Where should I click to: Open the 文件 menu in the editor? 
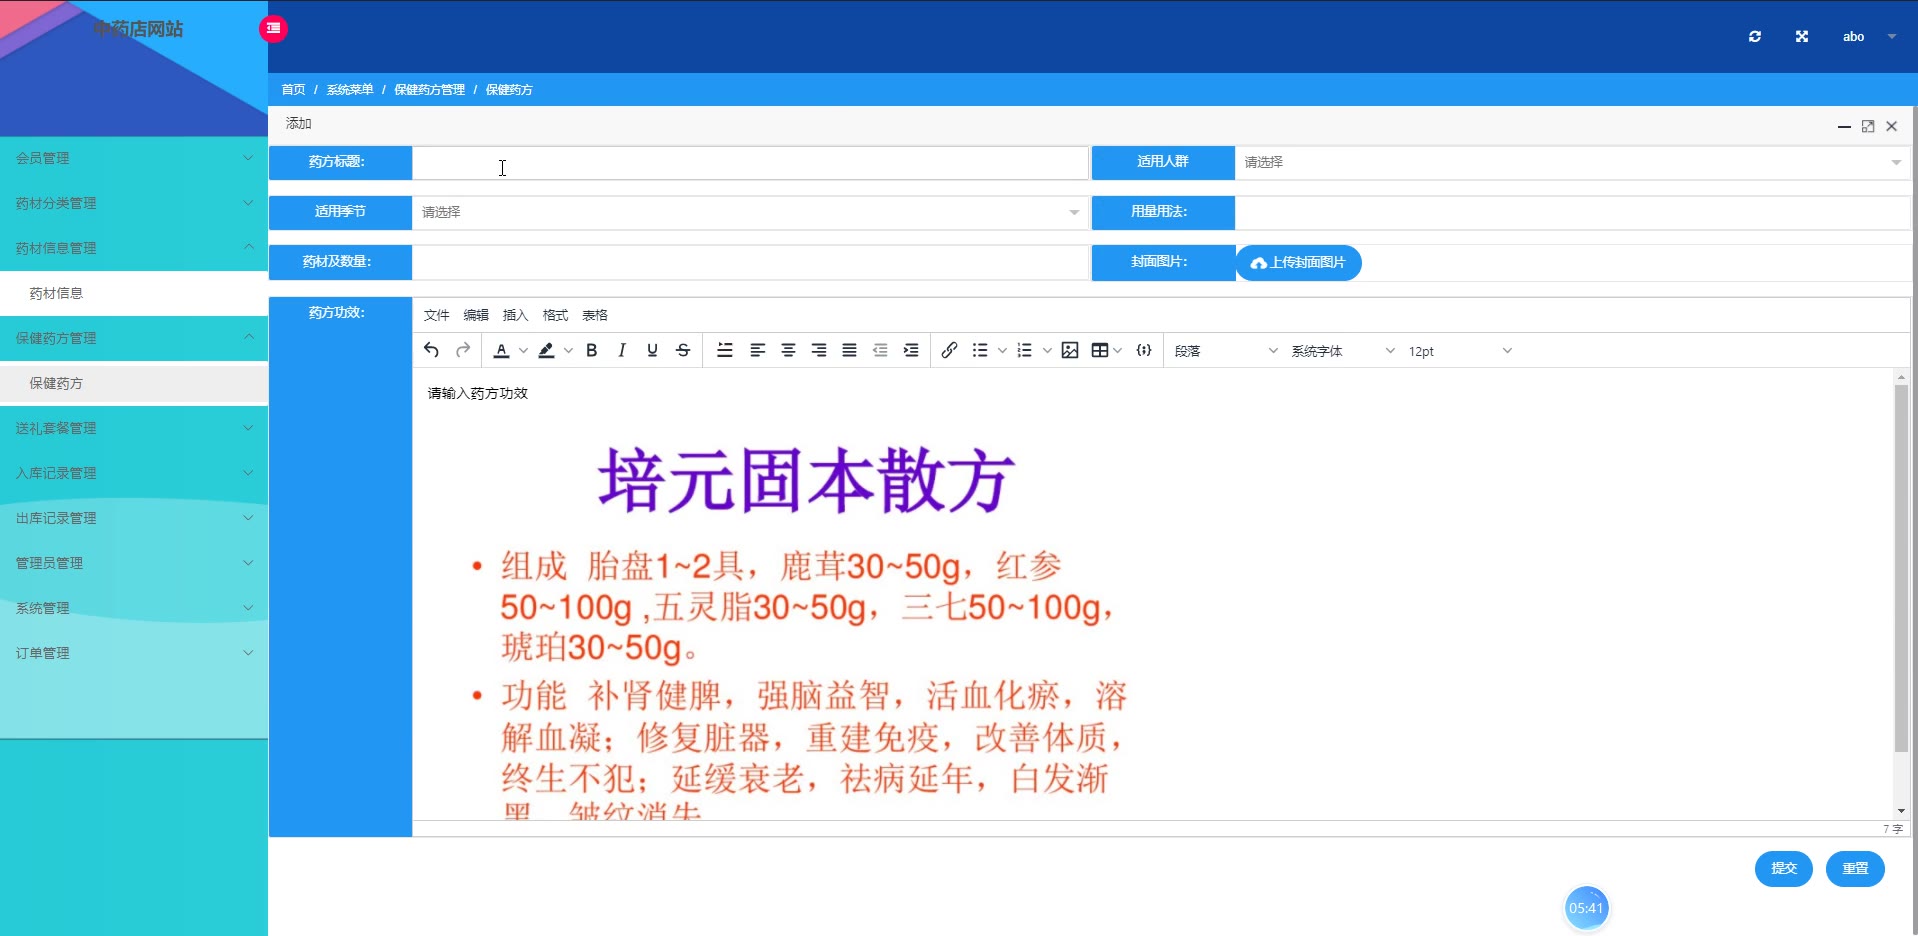437,315
